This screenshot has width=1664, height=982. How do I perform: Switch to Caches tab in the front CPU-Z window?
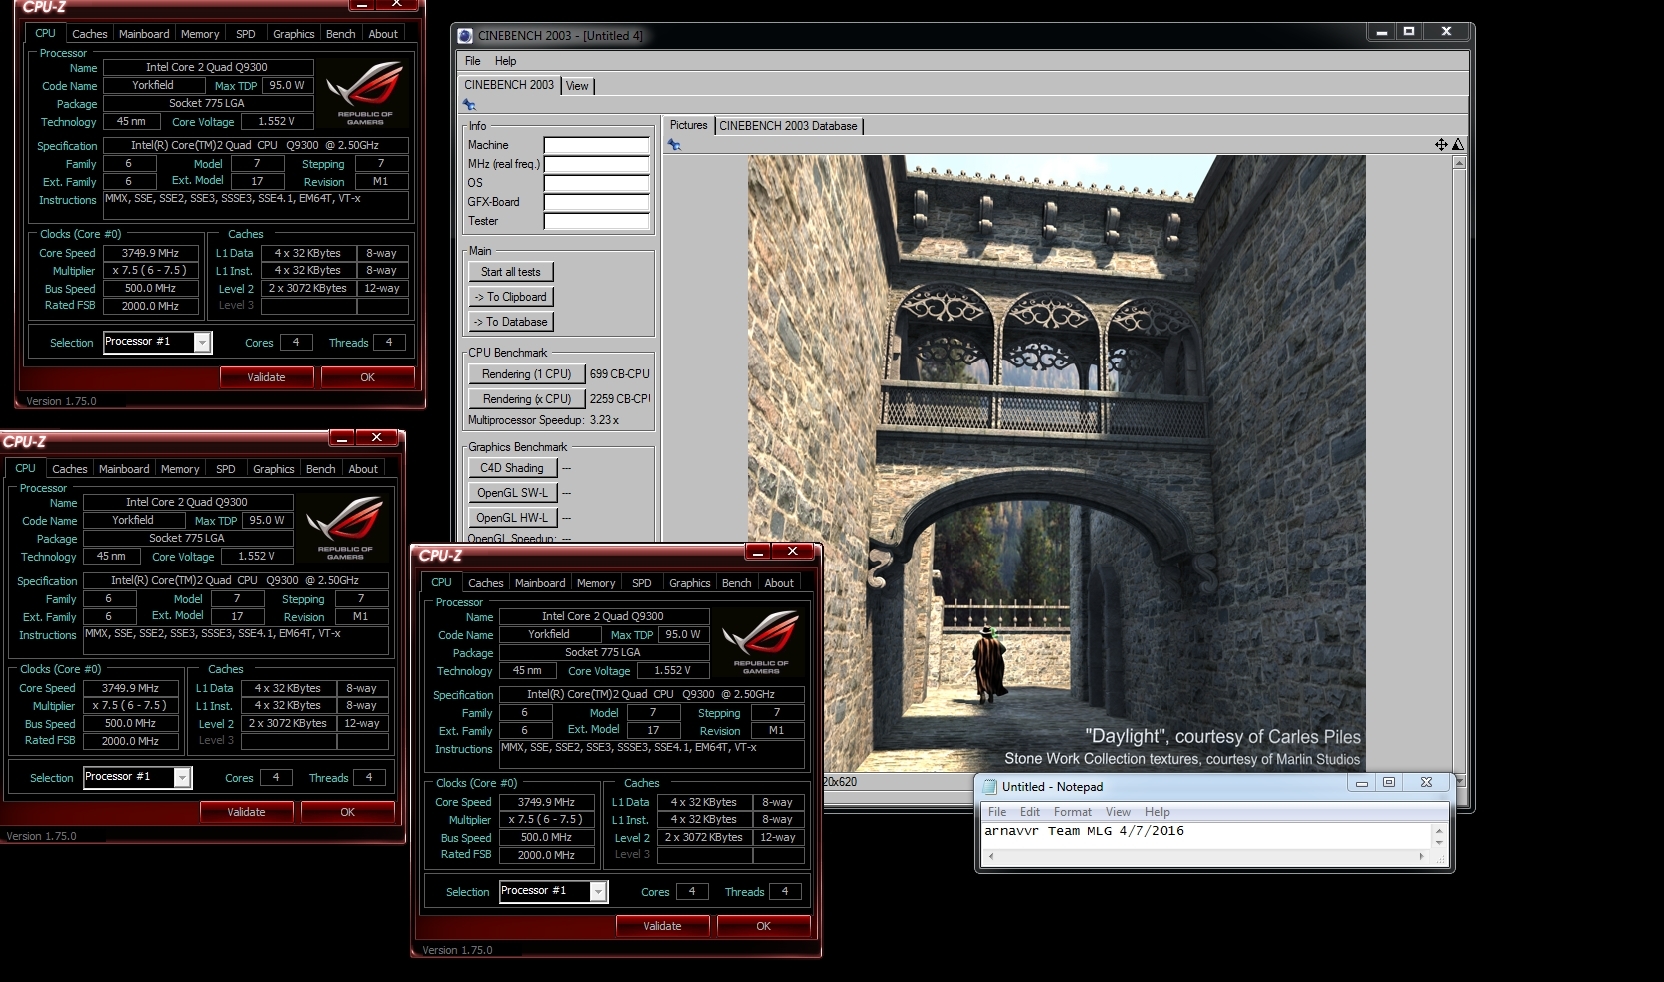pos(486,583)
